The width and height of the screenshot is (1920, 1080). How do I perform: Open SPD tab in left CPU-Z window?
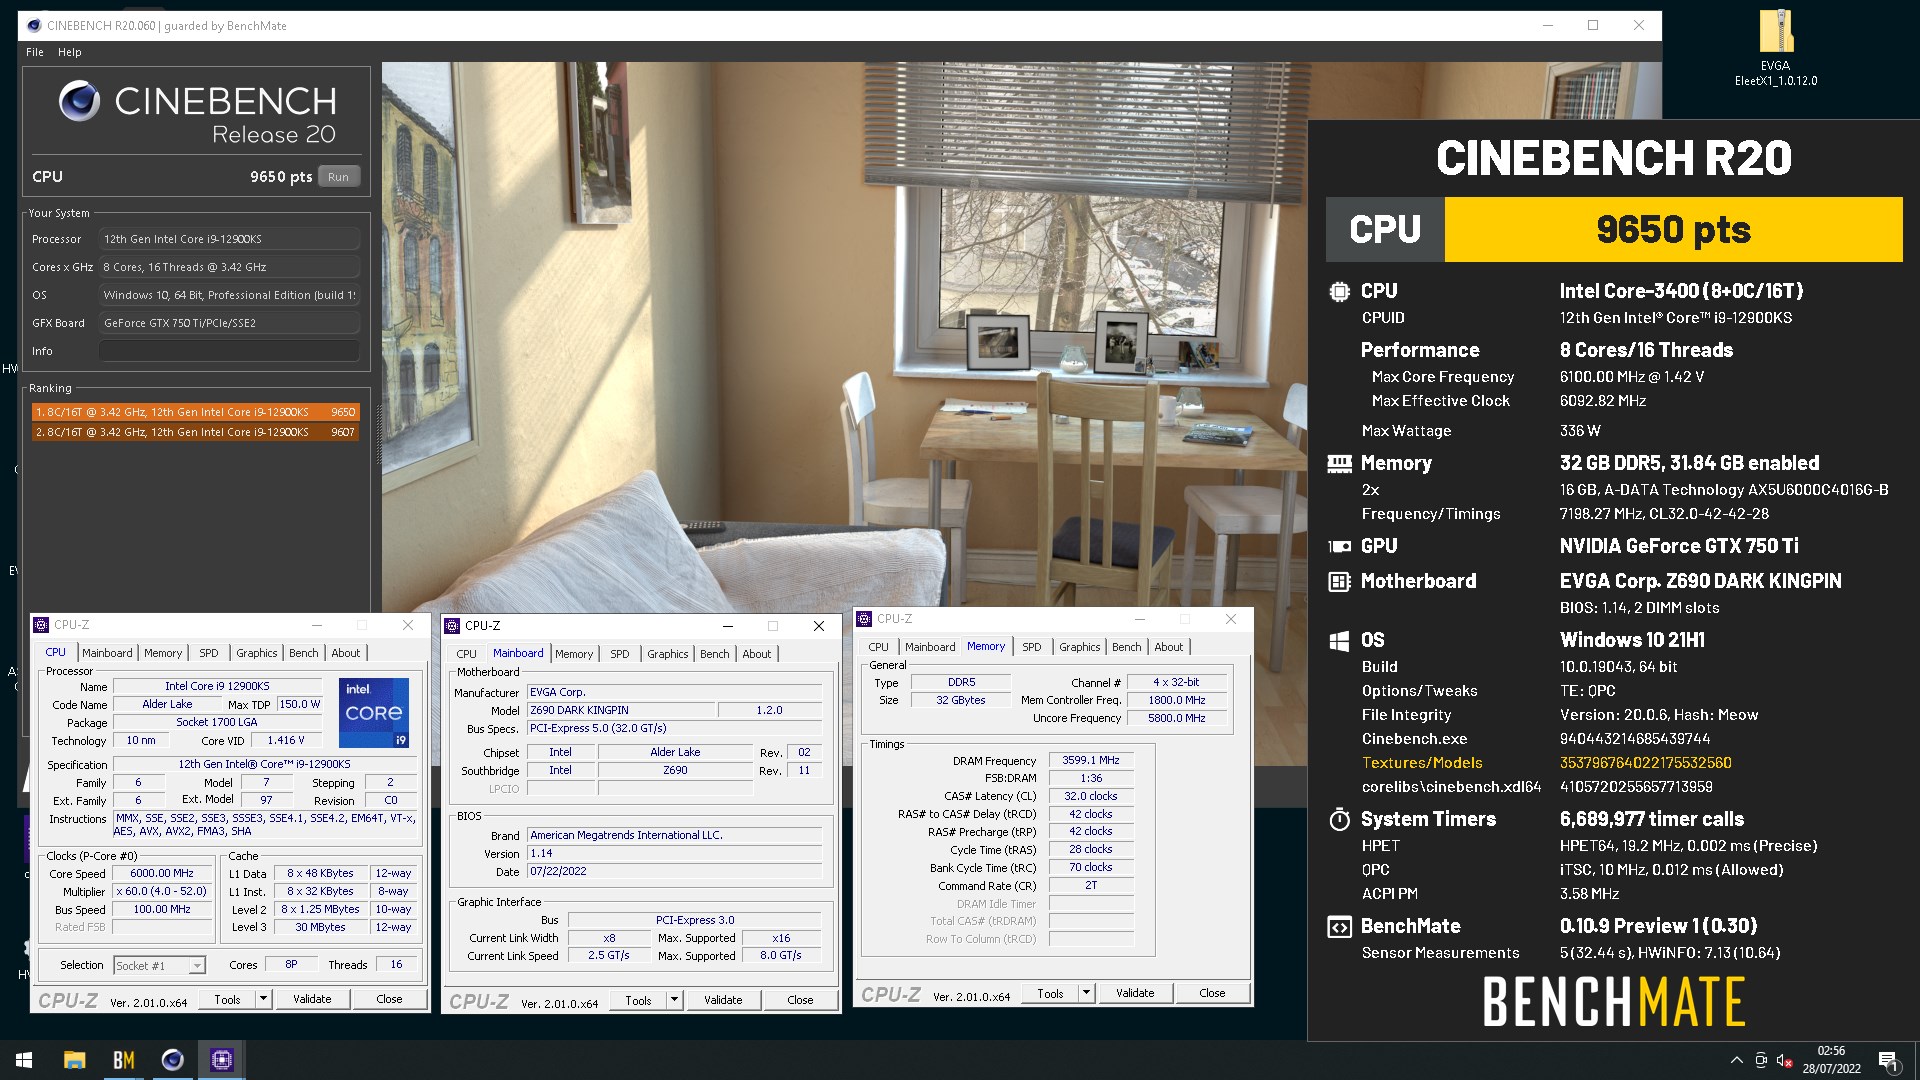coord(208,653)
